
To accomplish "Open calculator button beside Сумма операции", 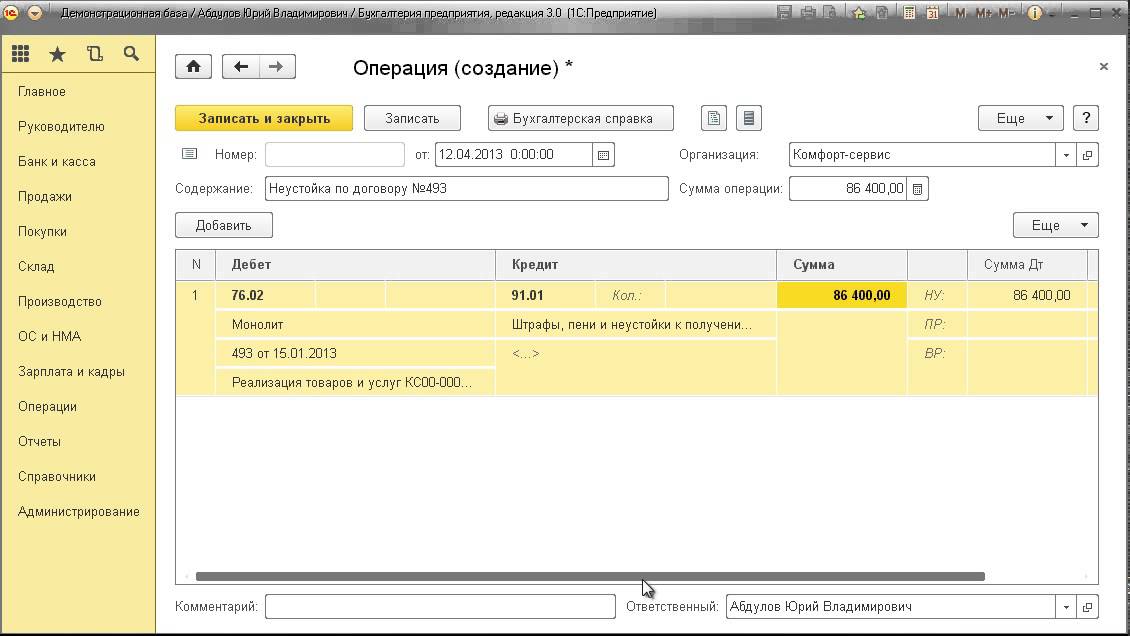I will pyautogui.click(x=918, y=189).
